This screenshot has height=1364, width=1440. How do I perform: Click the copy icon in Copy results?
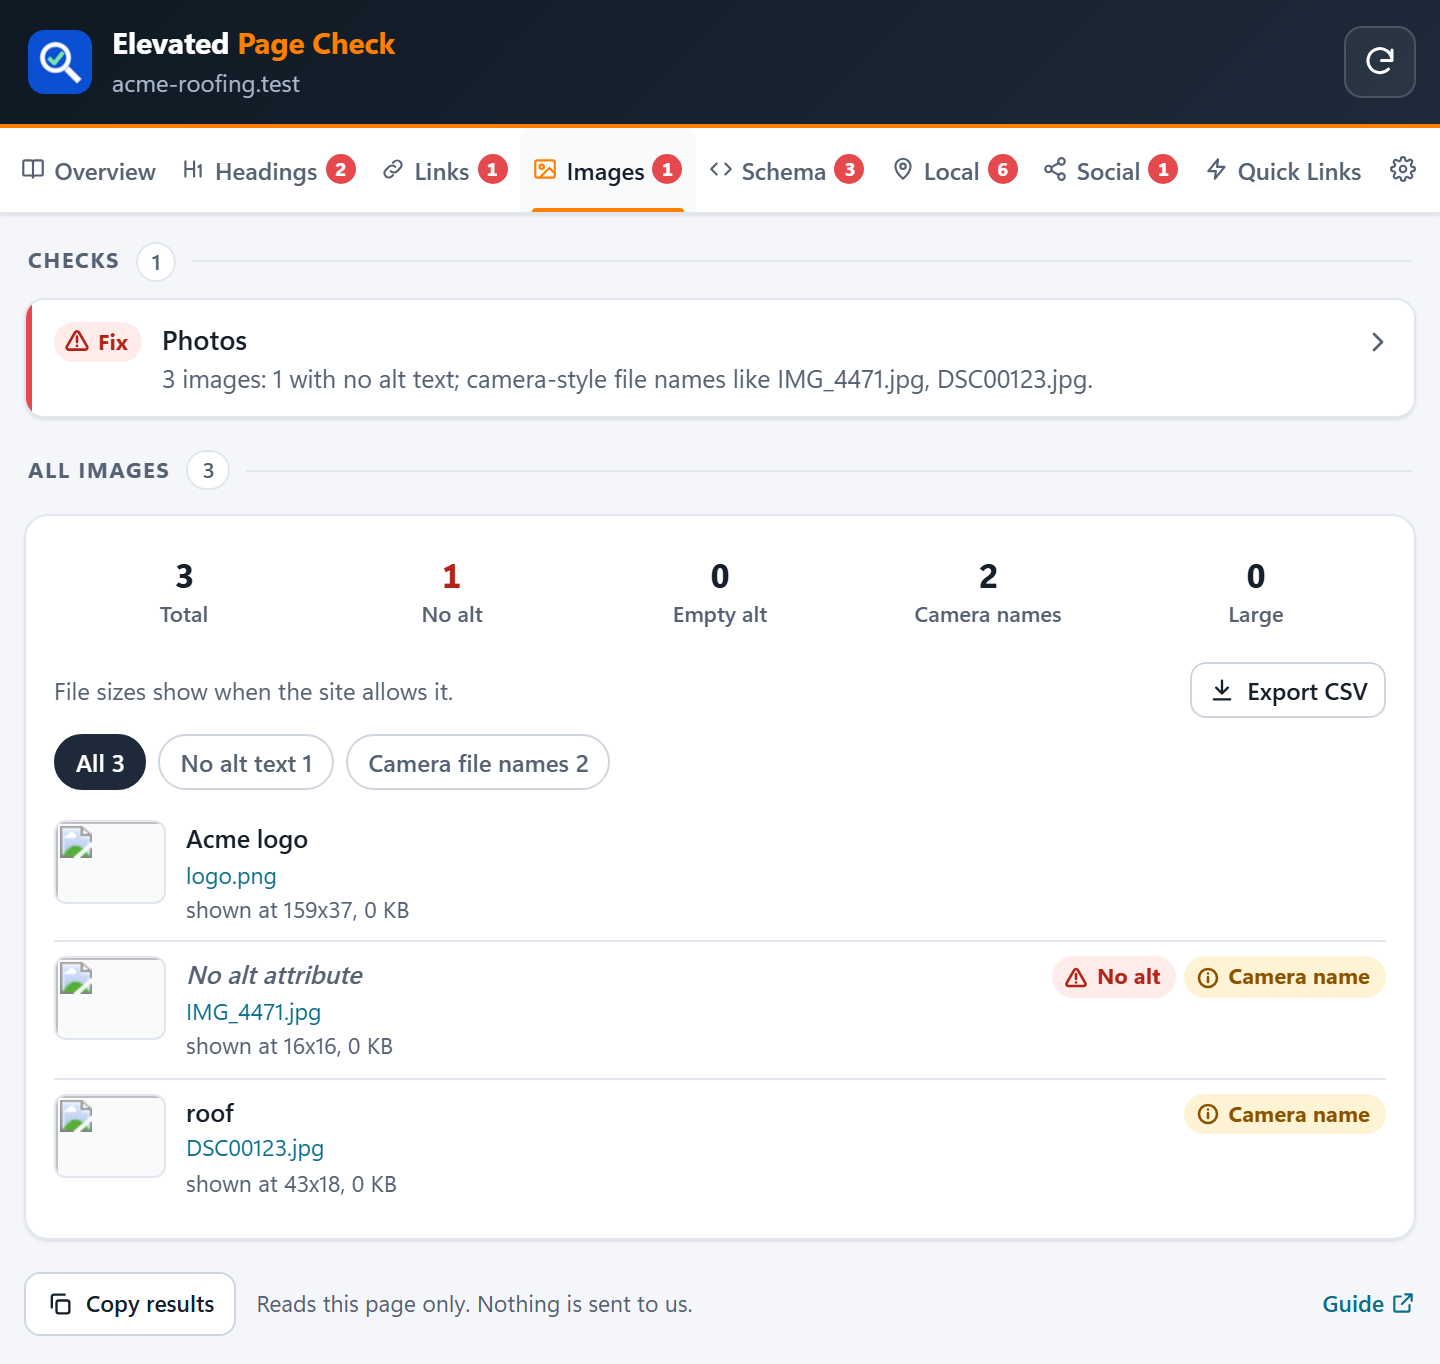pos(61,1304)
